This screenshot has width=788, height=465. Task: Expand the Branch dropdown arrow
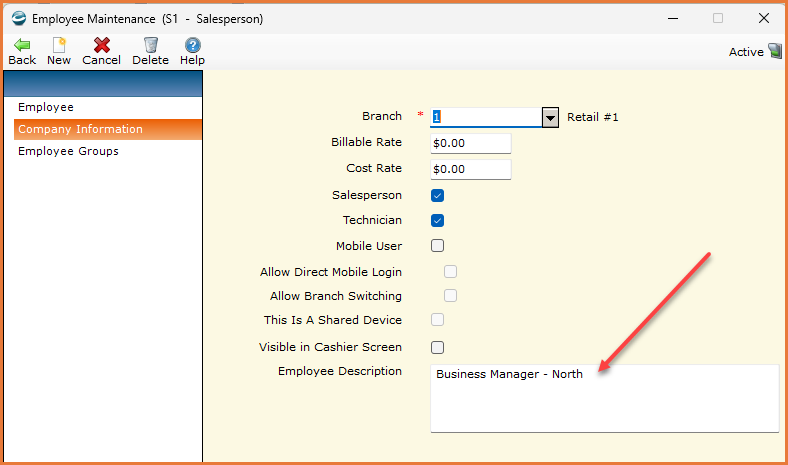click(550, 118)
